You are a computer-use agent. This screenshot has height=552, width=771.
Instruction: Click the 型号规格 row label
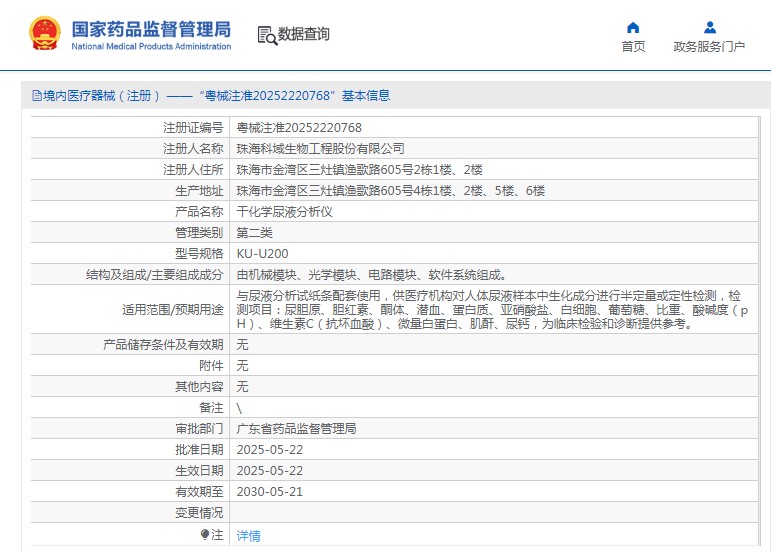coord(199,254)
